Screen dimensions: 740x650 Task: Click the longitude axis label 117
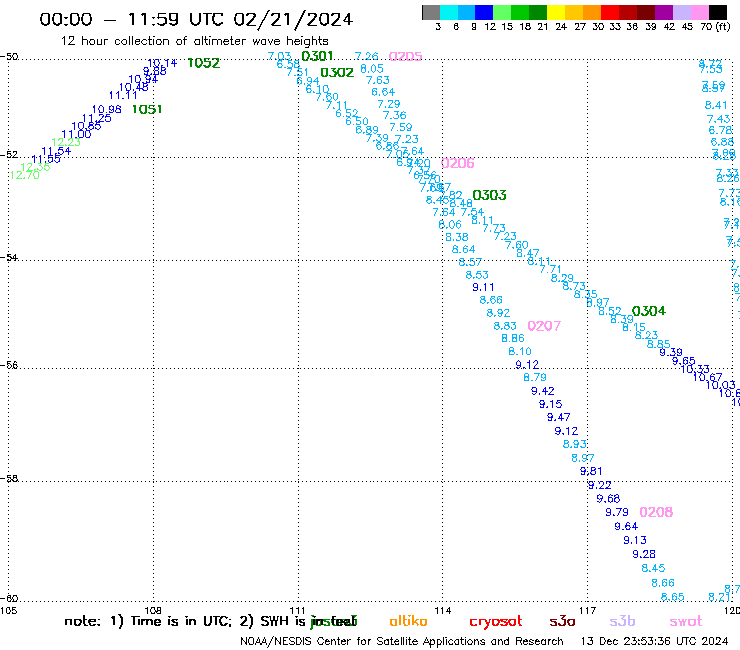click(587, 611)
